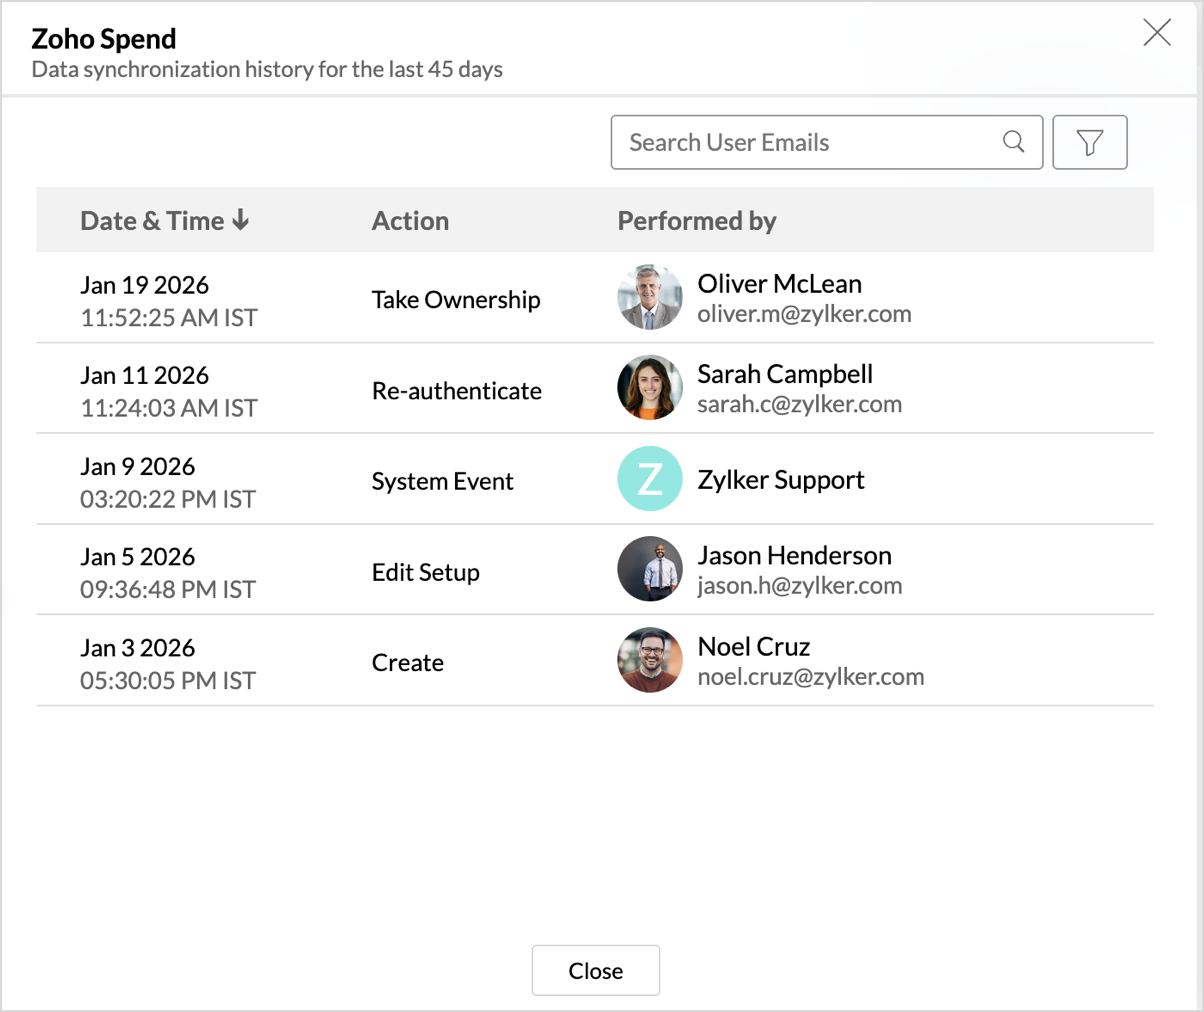Select the Take Ownership action entry
1204x1012 pixels.
click(456, 300)
